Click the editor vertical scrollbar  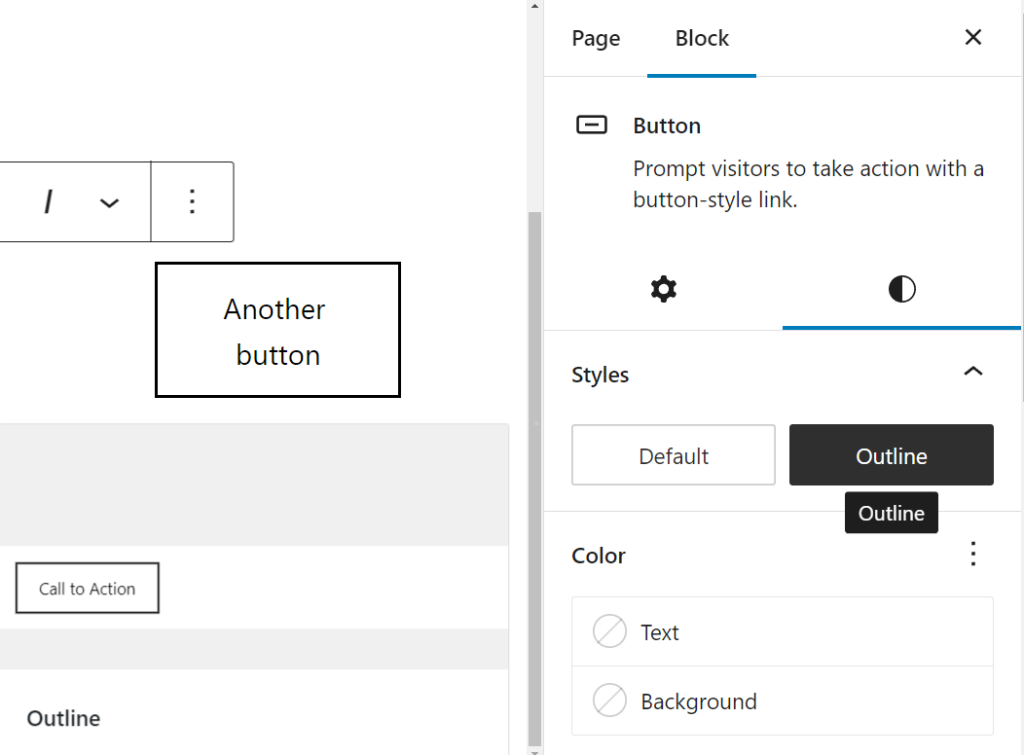tap(535, 477)
